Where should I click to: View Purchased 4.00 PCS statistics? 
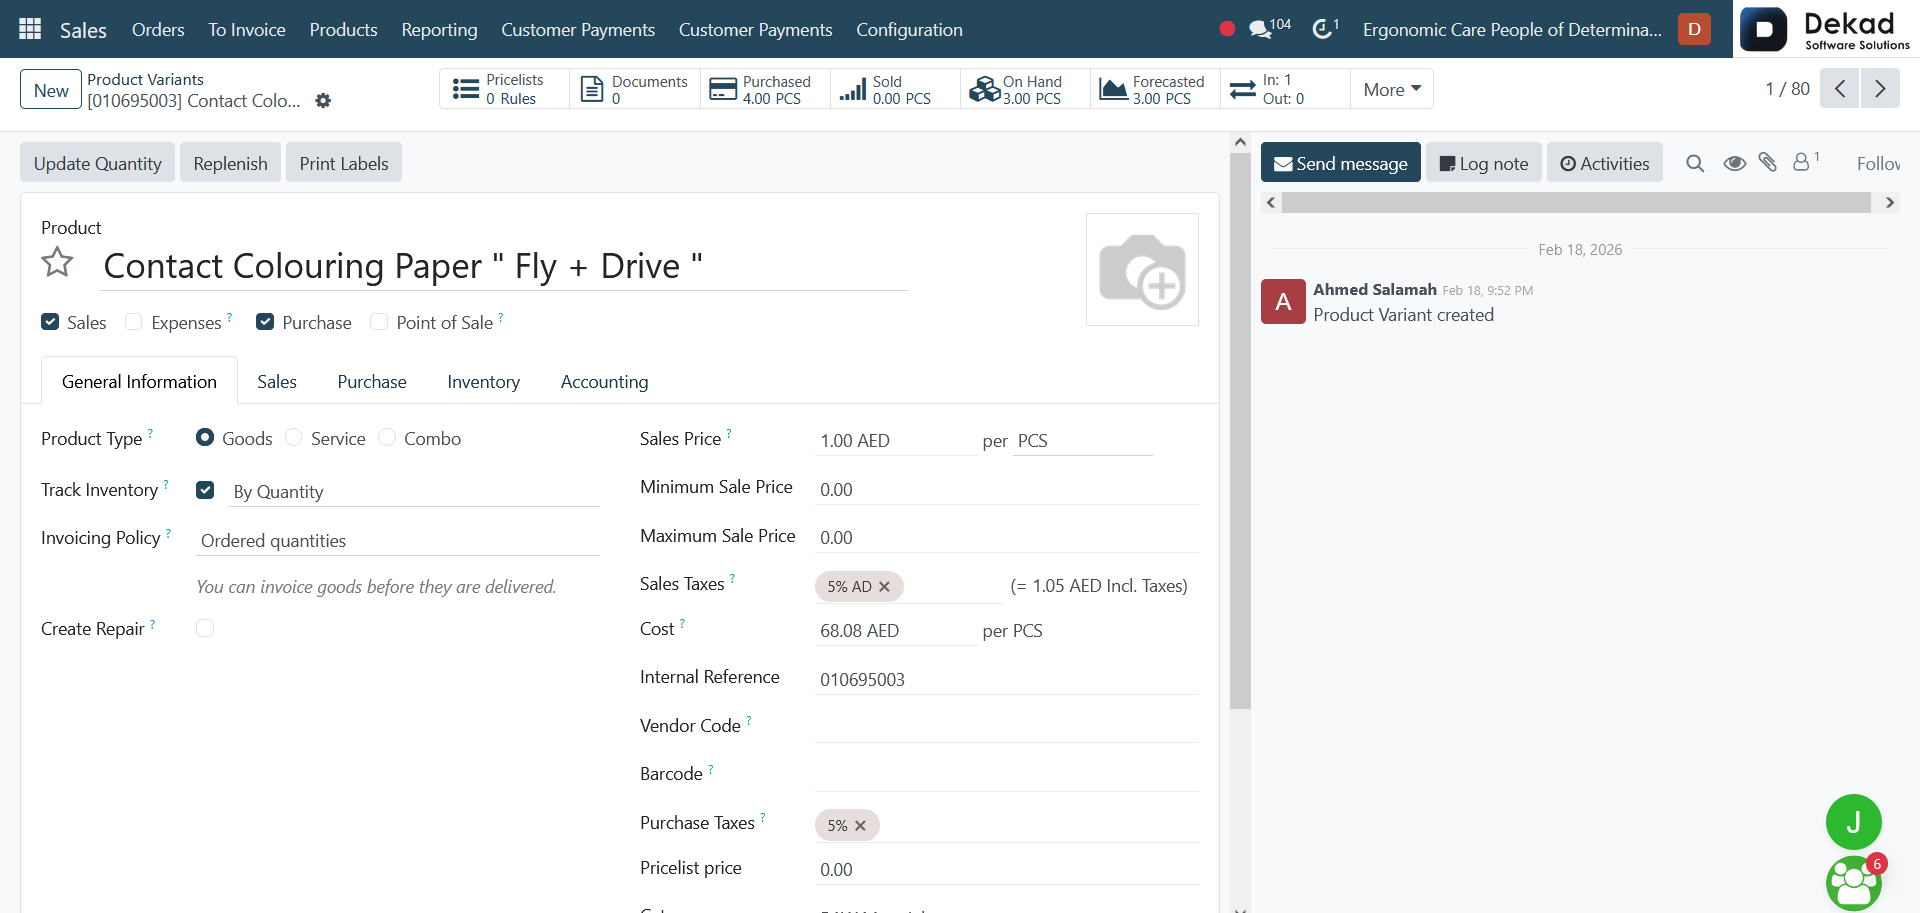pos(765,89)
